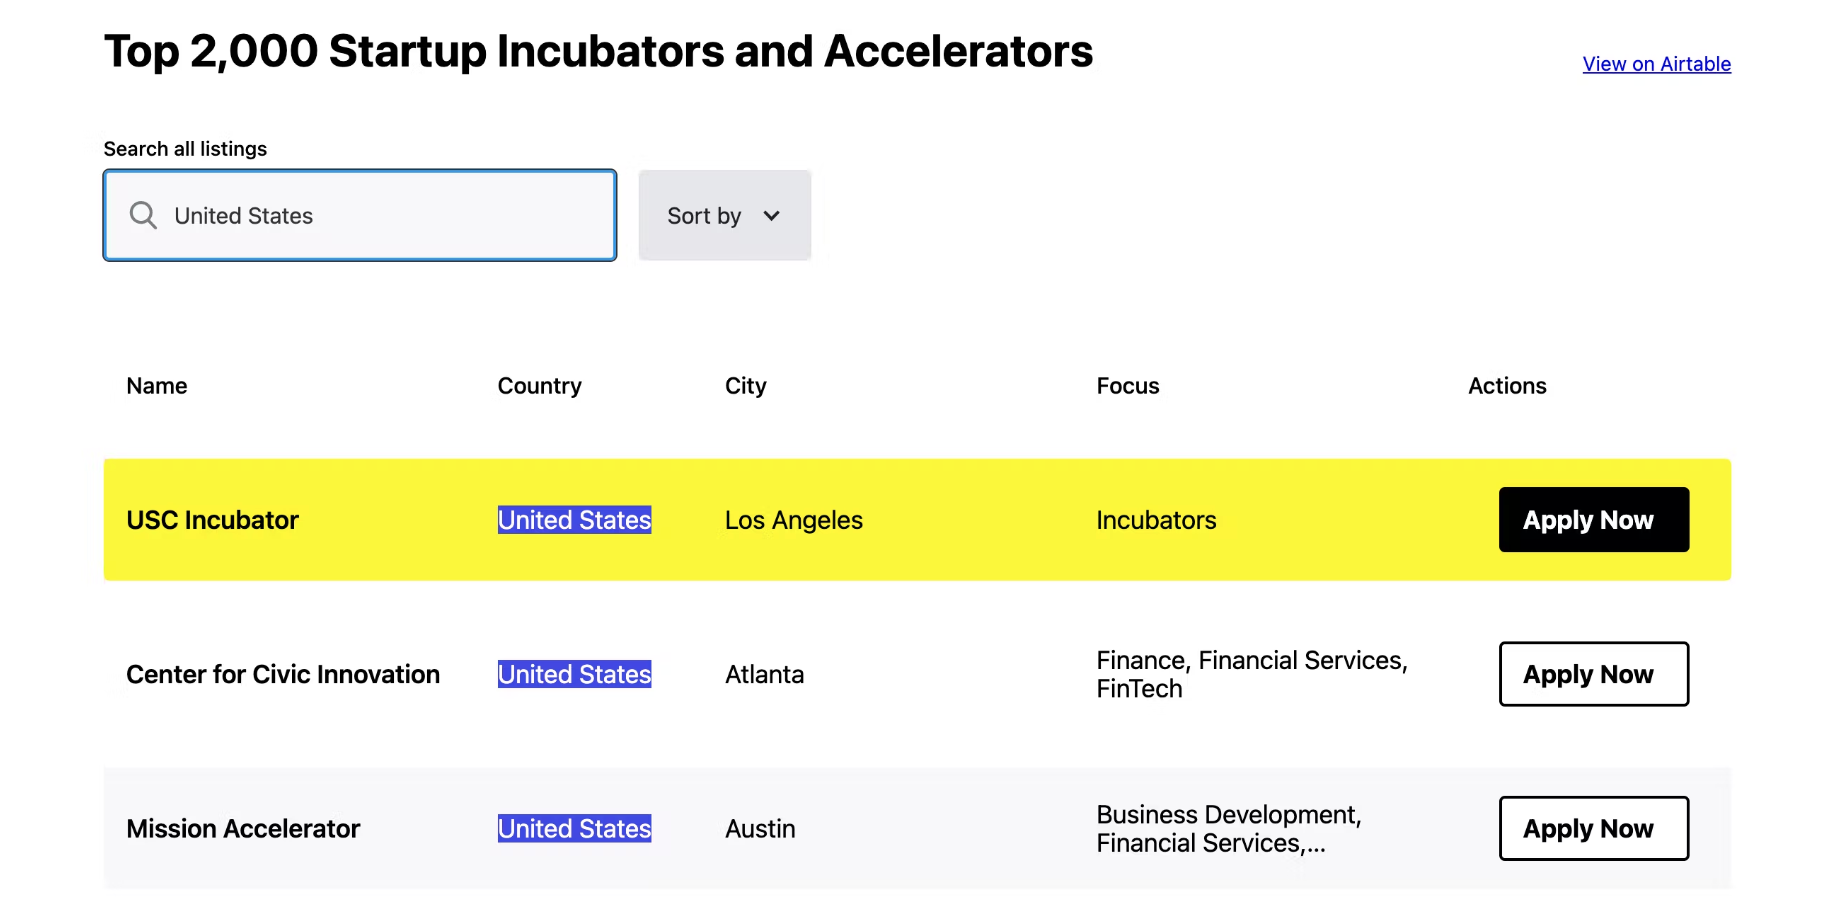
Task: Click the Austin city cell
Action: (x=760, y=829)
